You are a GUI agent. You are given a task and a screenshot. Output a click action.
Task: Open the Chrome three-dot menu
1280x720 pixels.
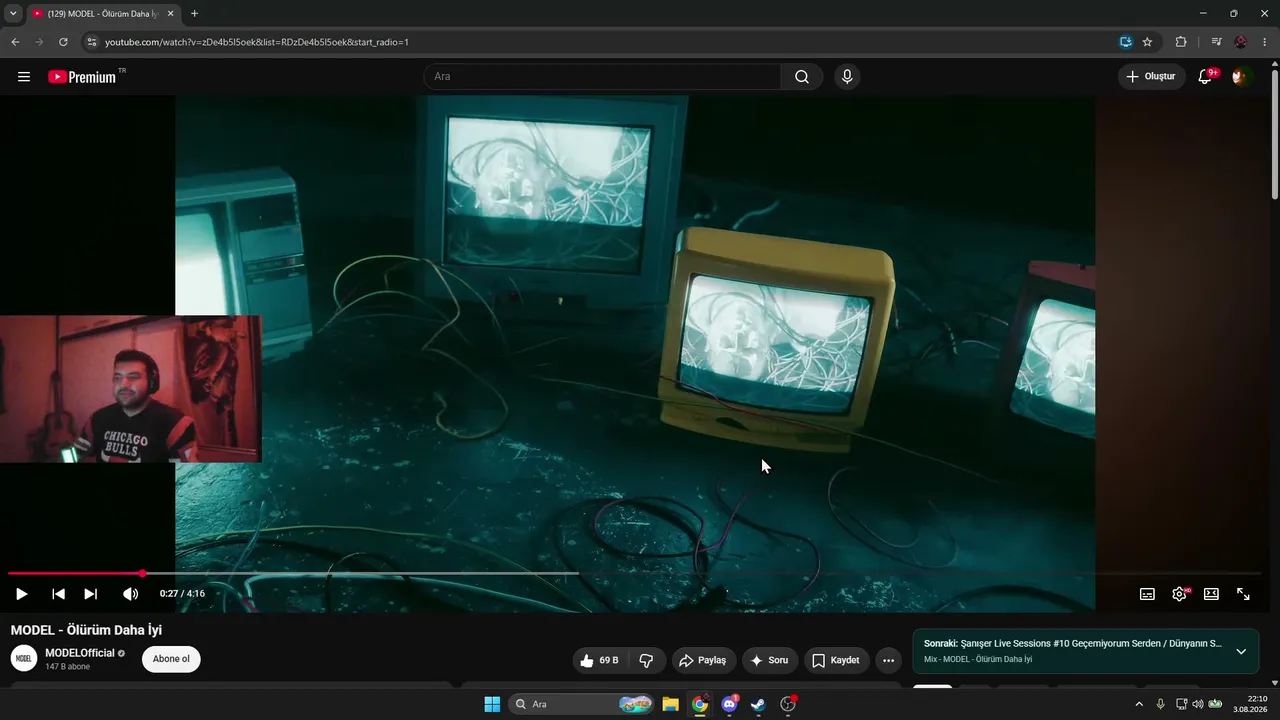1265,42
